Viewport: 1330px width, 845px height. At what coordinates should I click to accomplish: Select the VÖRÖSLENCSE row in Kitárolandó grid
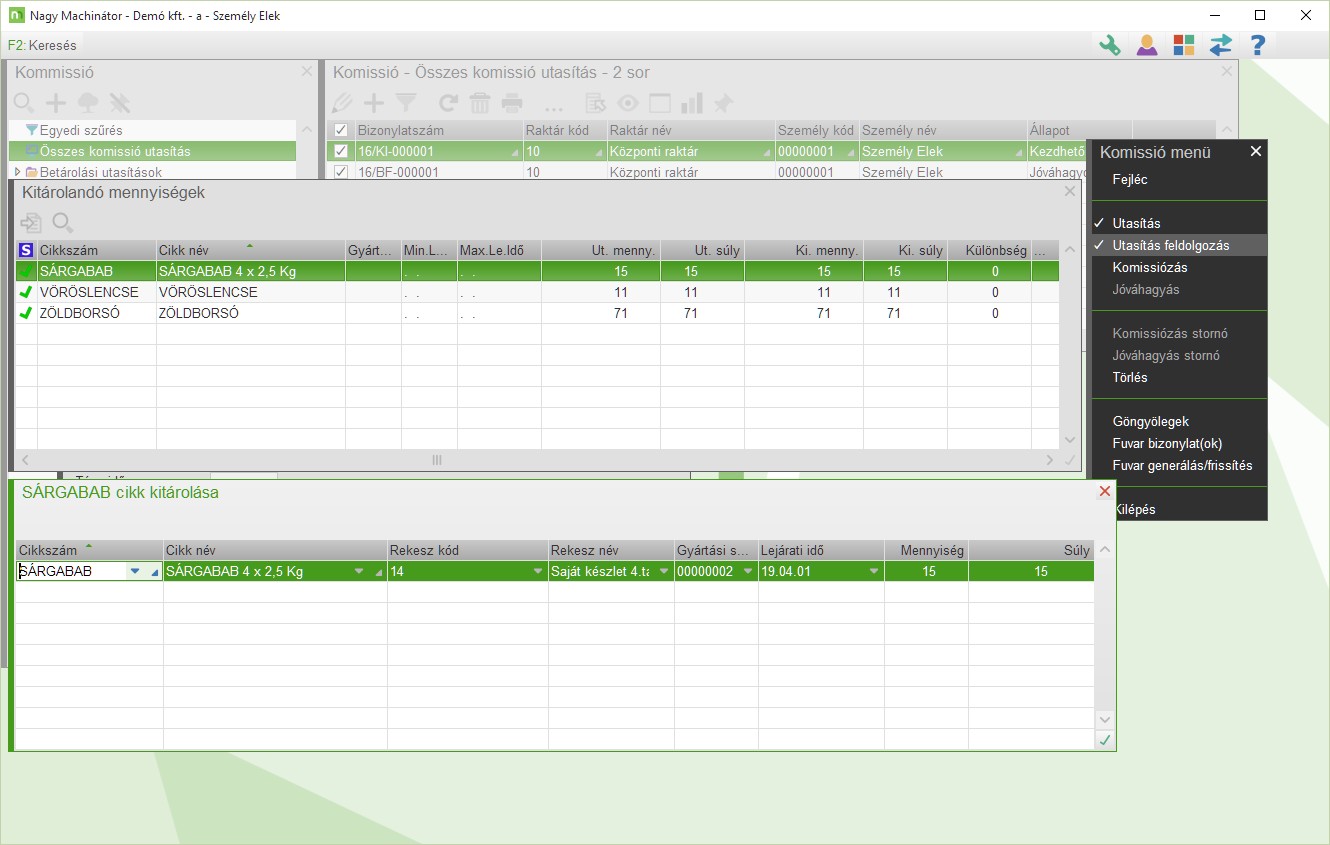coord(537,292)
